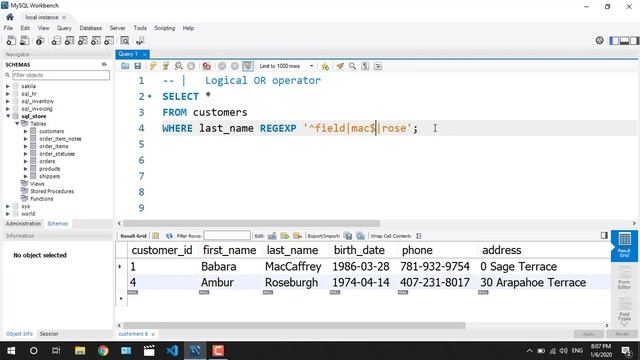Viewport: 640px width, 360px height.
Task: Create a new table toolbar icon
Action: (x=69, y=40)
